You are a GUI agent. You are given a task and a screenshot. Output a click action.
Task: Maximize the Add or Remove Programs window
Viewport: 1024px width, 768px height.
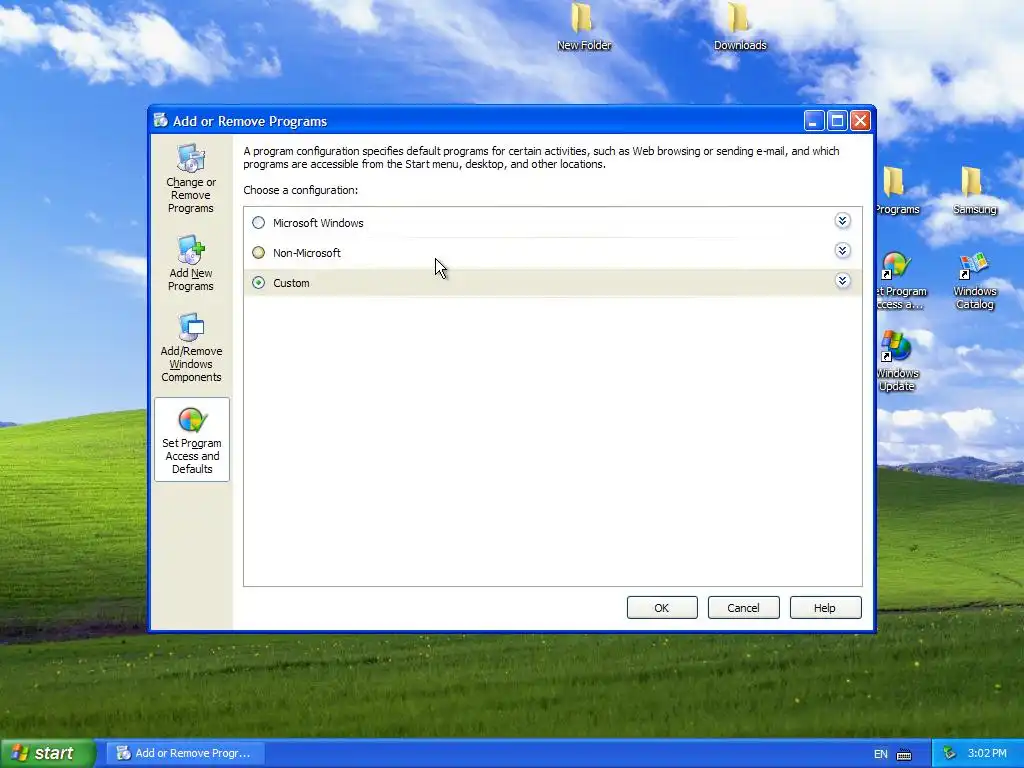(x=837, y=121)
